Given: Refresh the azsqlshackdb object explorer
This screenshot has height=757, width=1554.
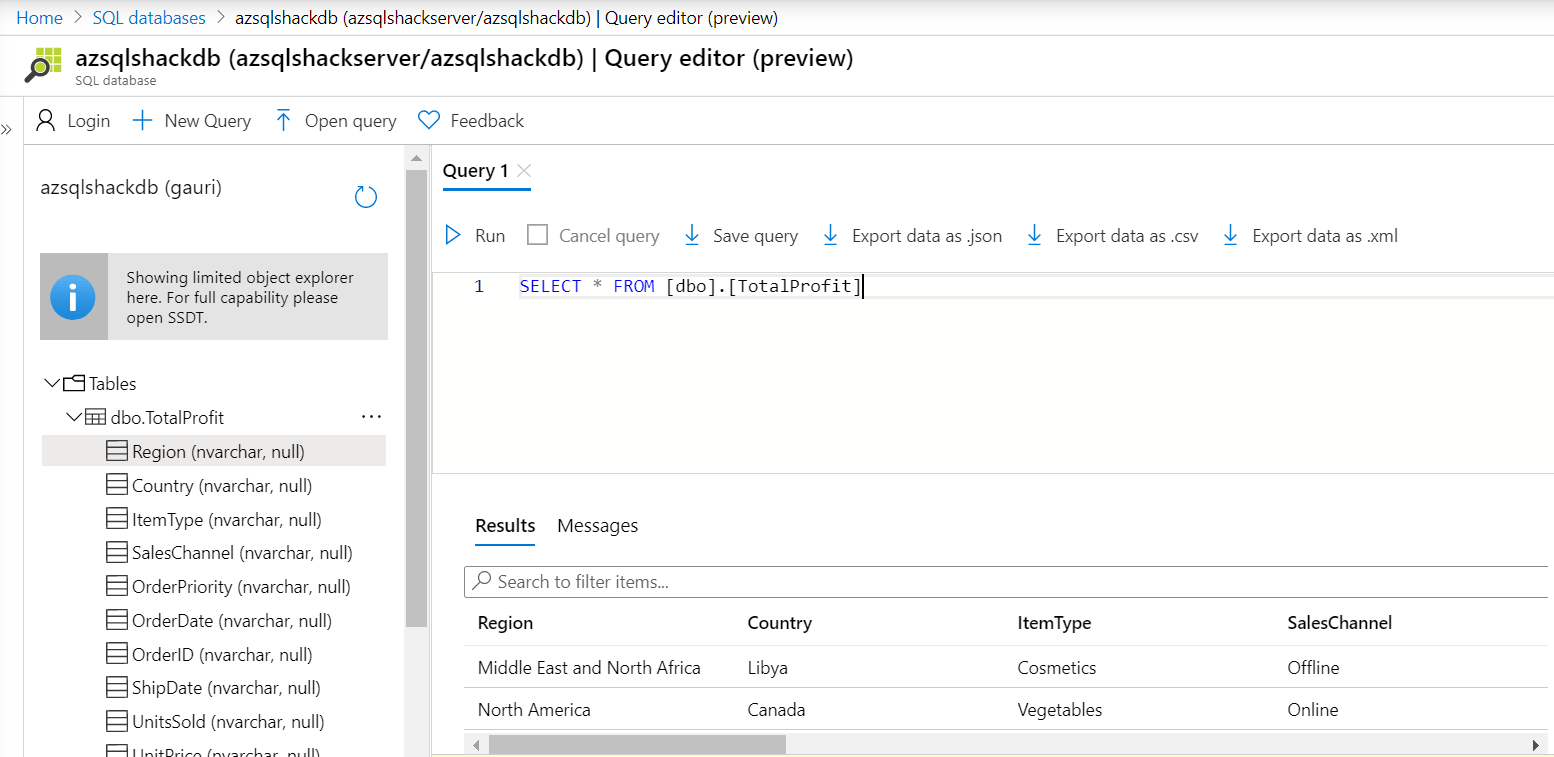Looking at the screenshot, I should (x=365, y=197).
